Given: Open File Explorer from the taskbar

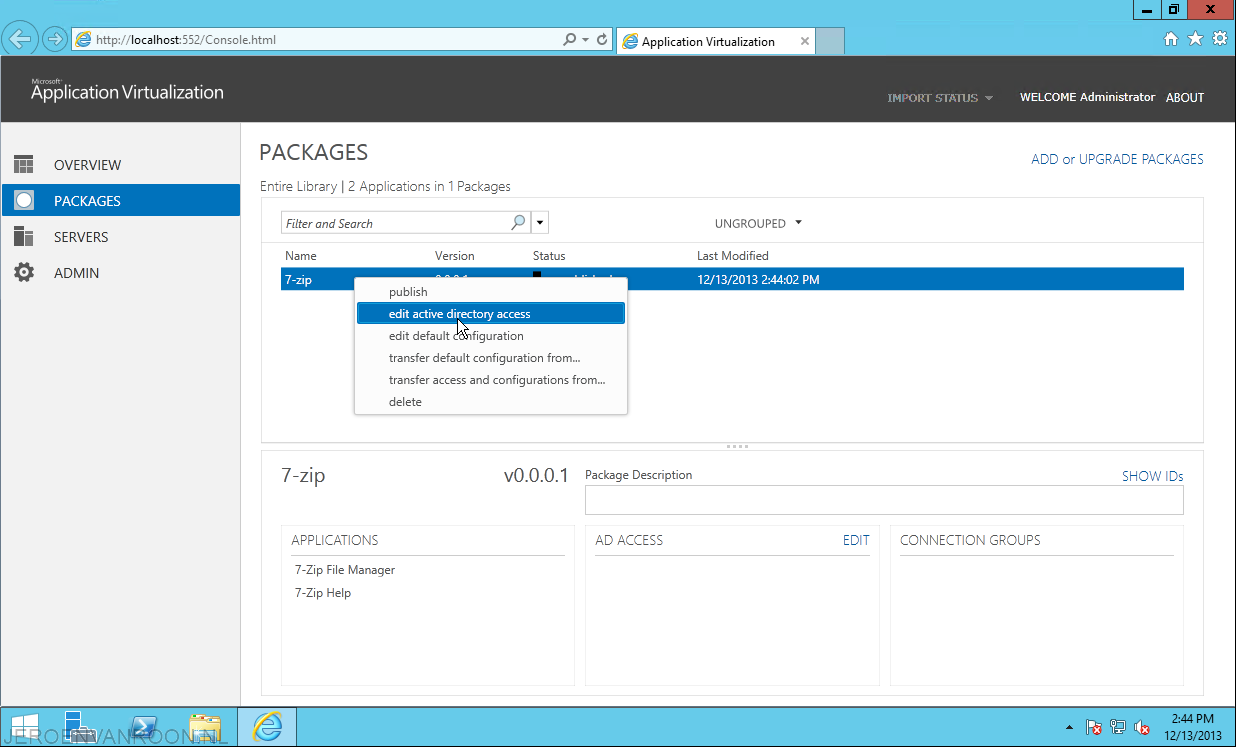Looking at the screenshot, I should (205, 727).
